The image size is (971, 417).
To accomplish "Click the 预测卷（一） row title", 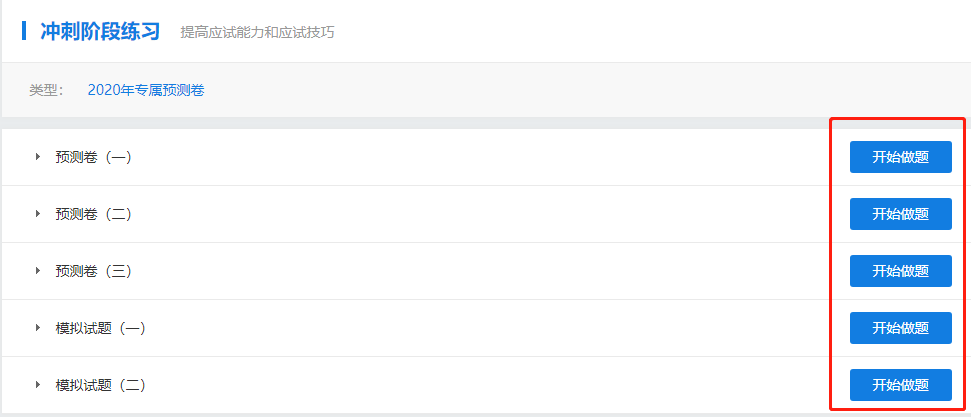I will coord(93,157).
